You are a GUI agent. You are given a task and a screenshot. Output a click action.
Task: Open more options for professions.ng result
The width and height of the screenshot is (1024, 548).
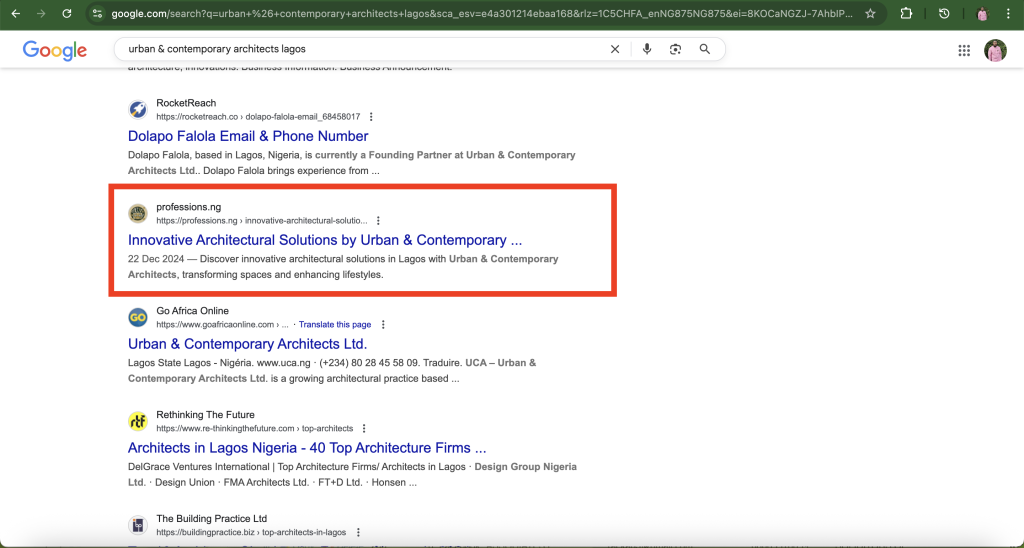[378, 221]
